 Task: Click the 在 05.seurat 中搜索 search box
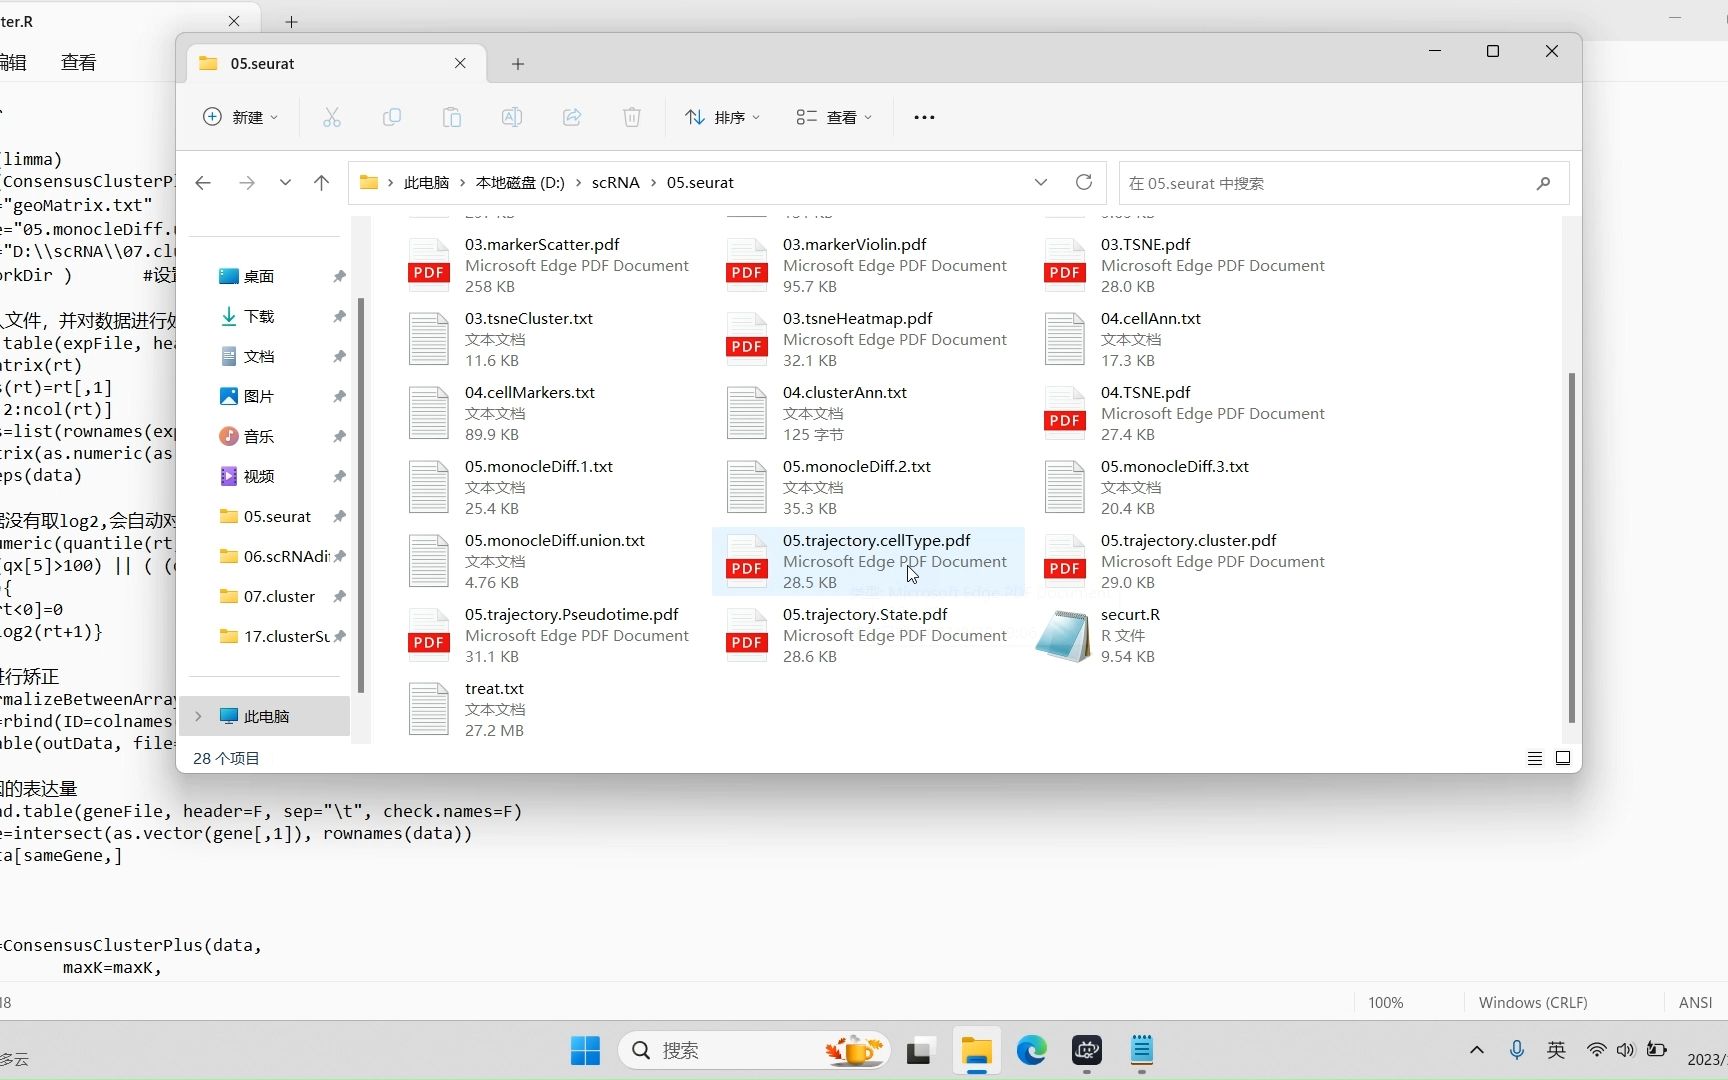pos(1343,183)
